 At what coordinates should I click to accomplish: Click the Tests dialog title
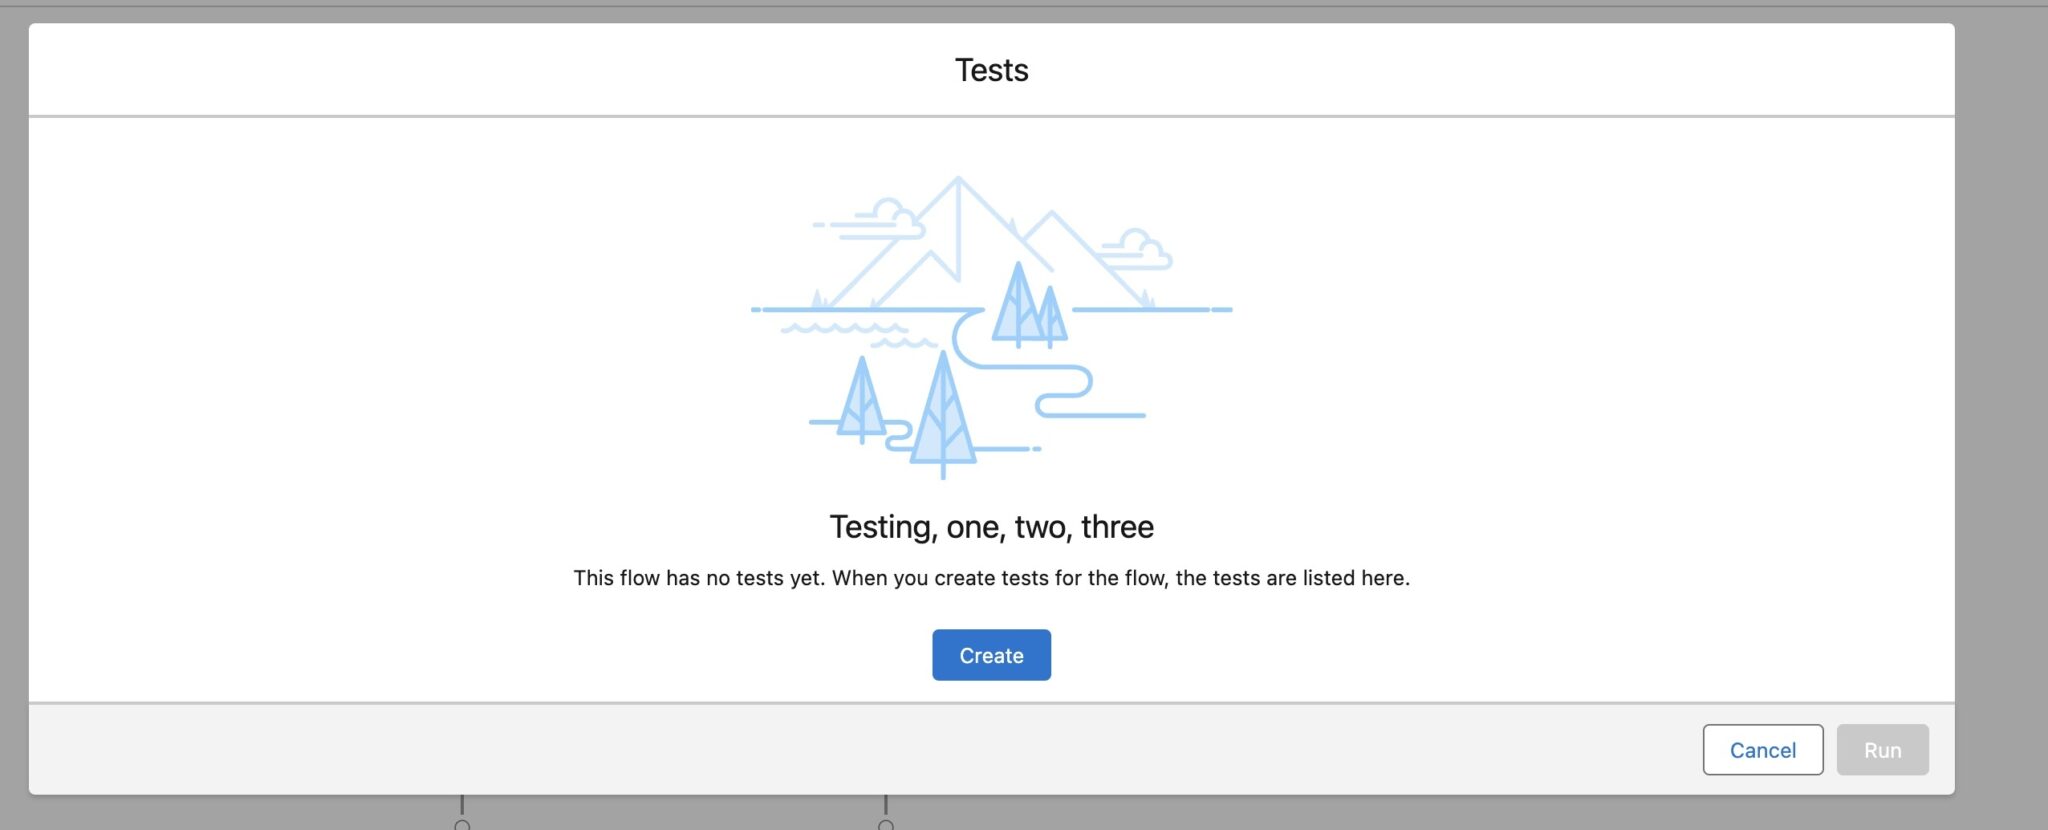tap(991, 70)
